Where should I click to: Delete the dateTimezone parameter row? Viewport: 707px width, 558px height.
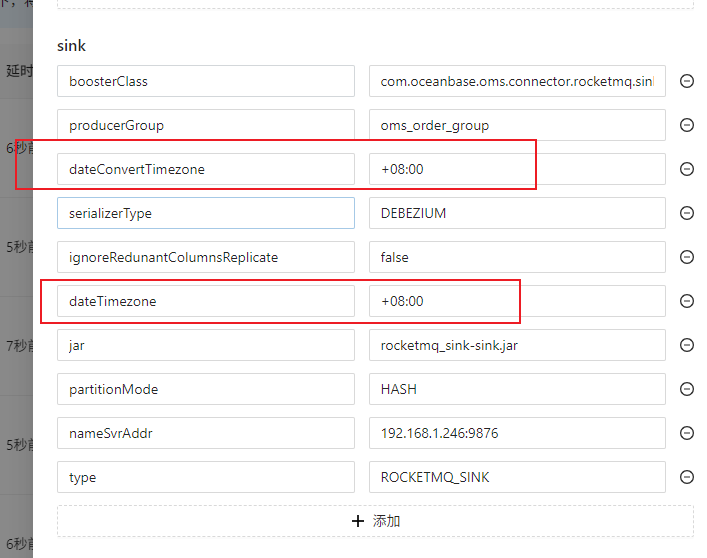687,301
